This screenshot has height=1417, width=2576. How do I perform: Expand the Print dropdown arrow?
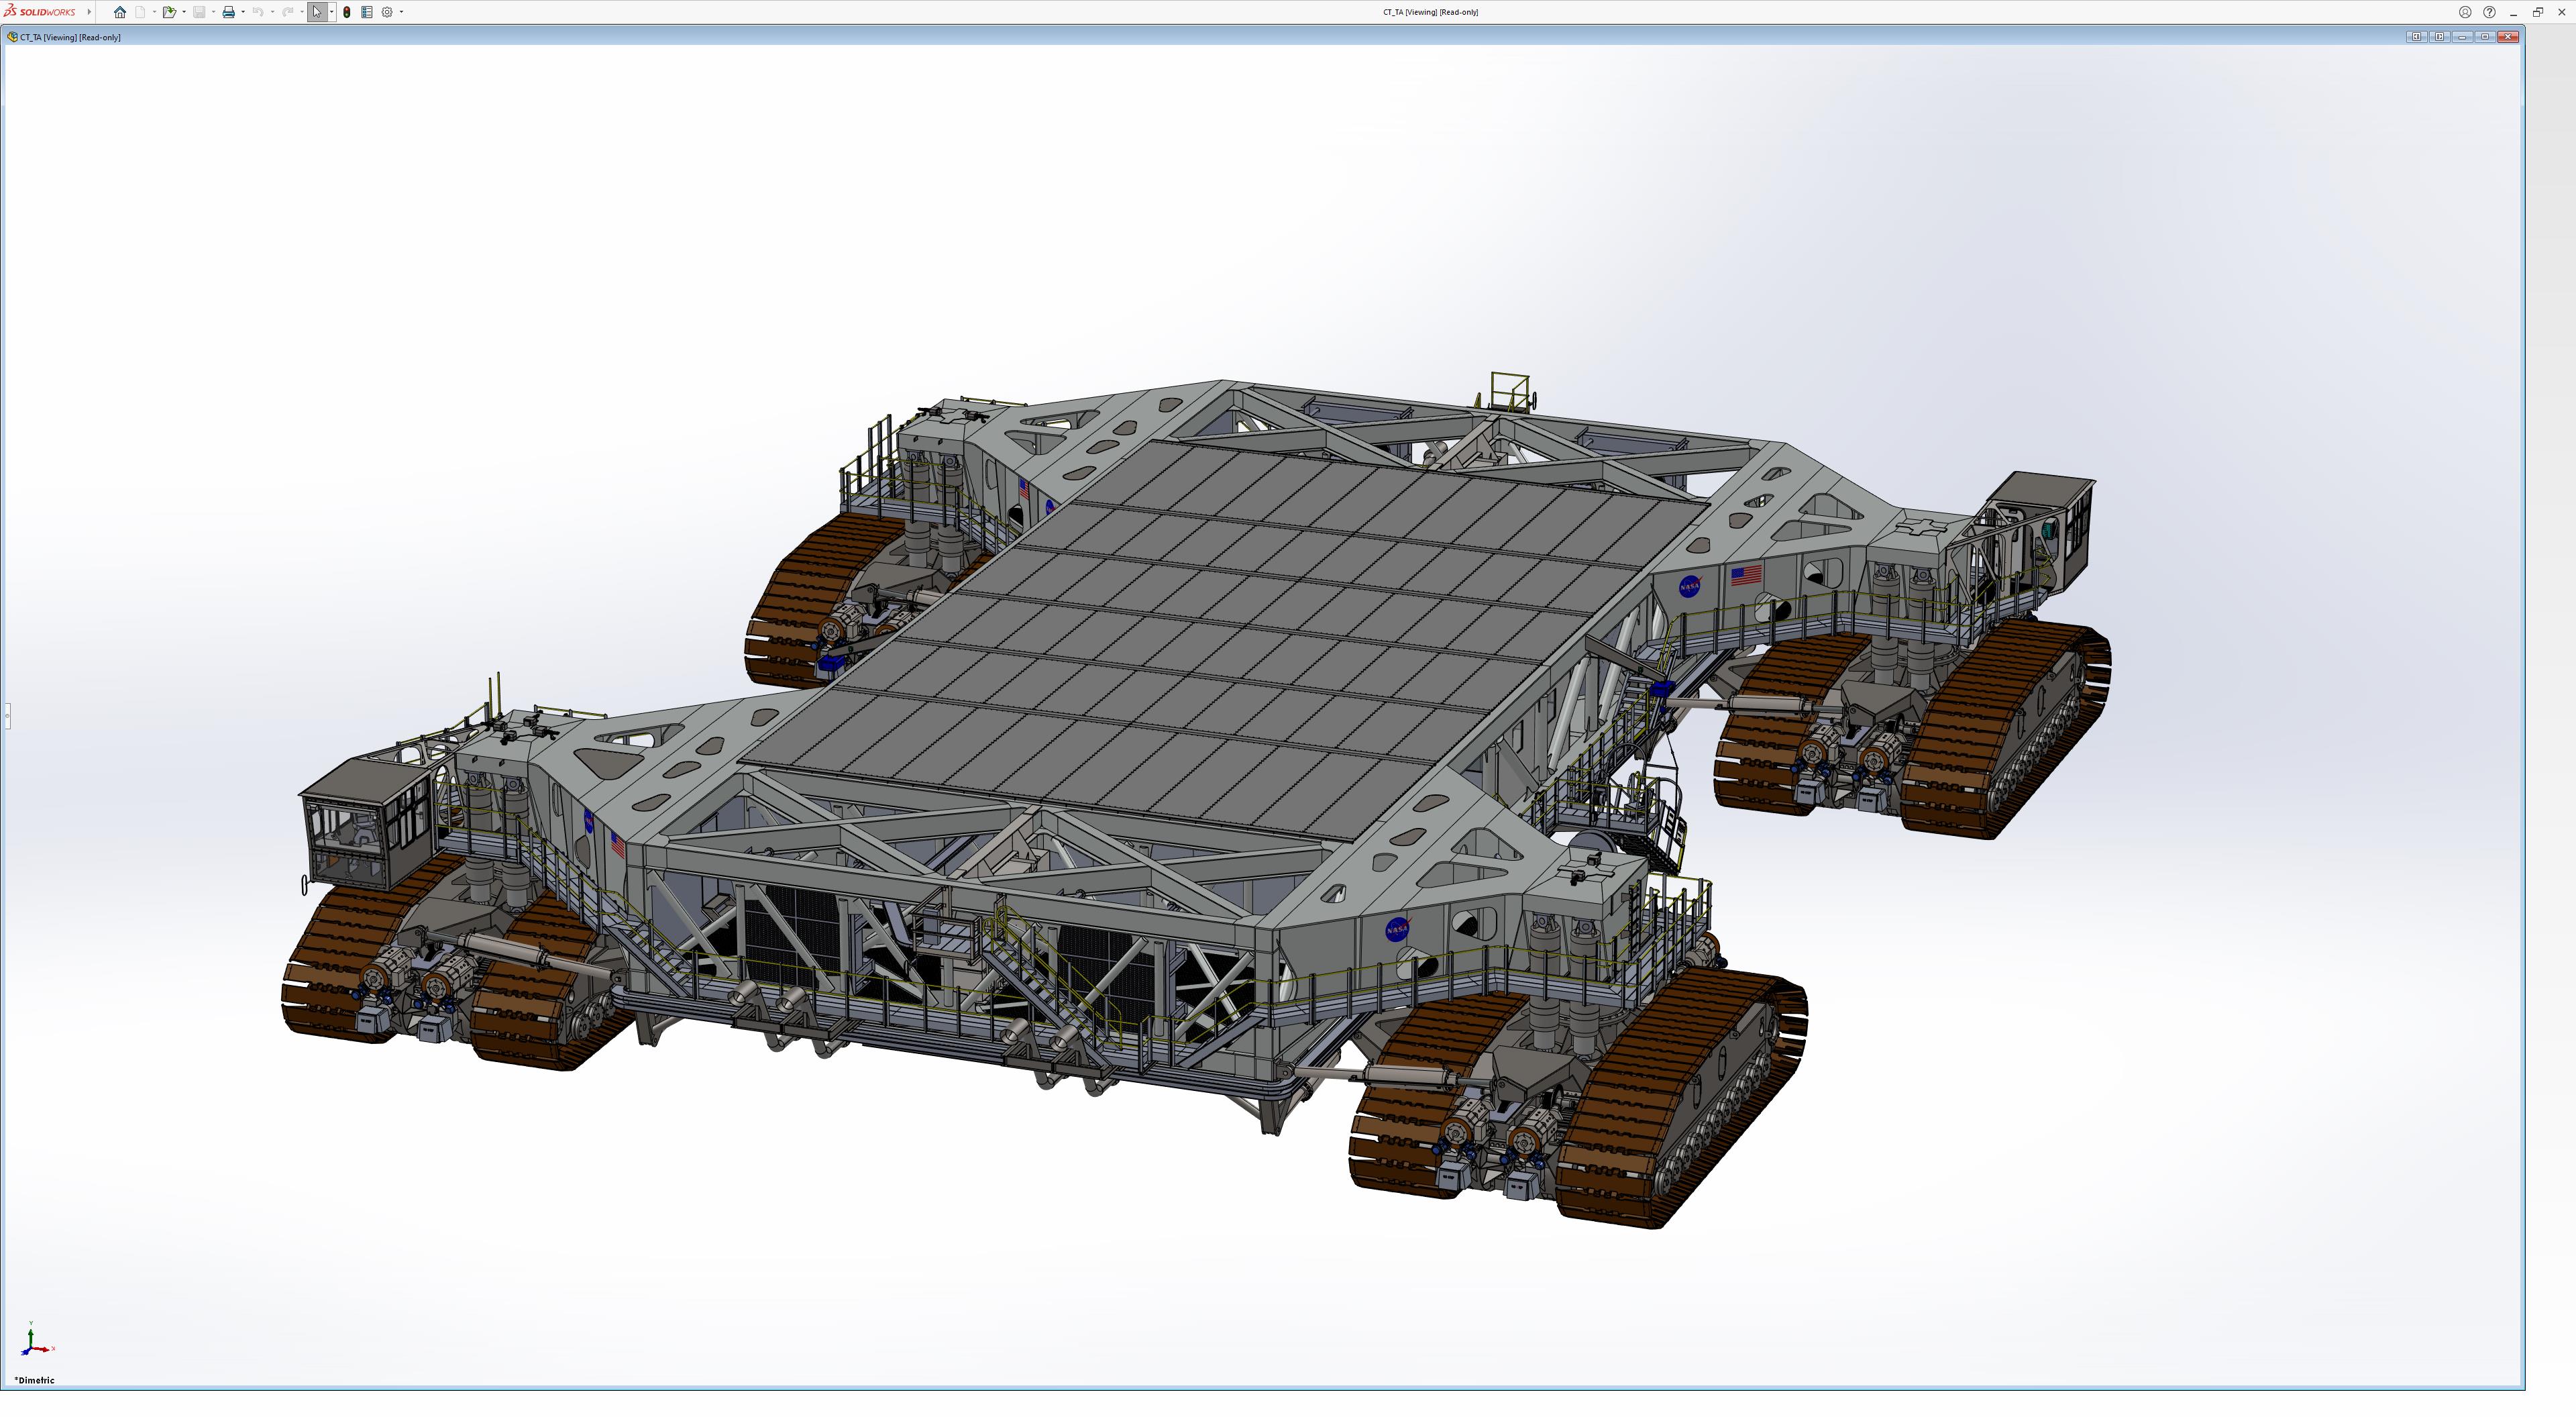pos(243,12)
